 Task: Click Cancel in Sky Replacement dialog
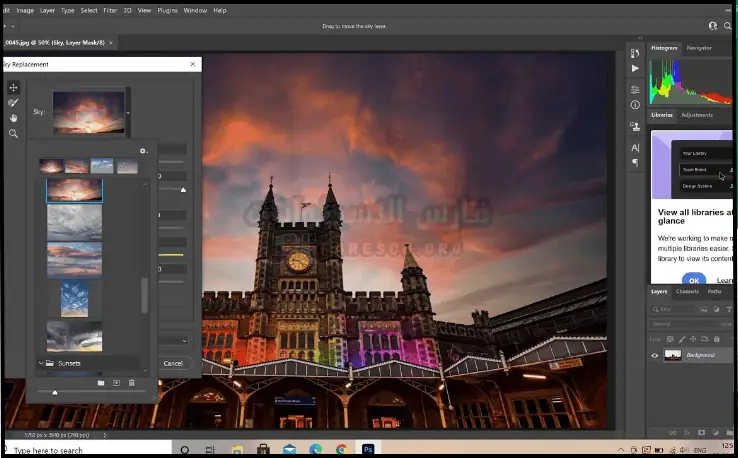coord(173,363)
